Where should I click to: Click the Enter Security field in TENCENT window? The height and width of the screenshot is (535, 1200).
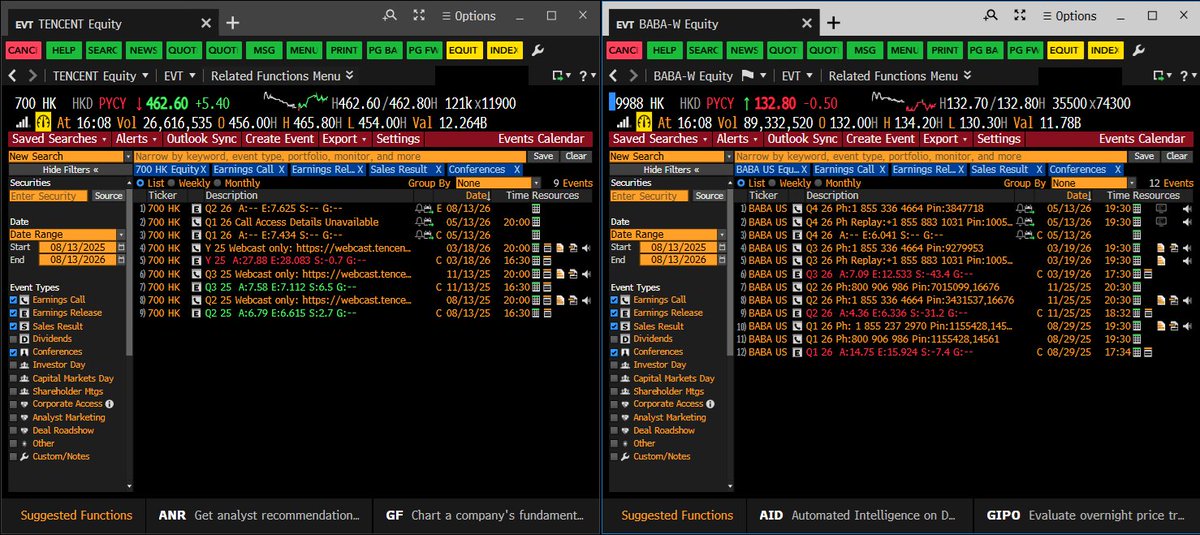pyautogui.click(x=49, y=196)
